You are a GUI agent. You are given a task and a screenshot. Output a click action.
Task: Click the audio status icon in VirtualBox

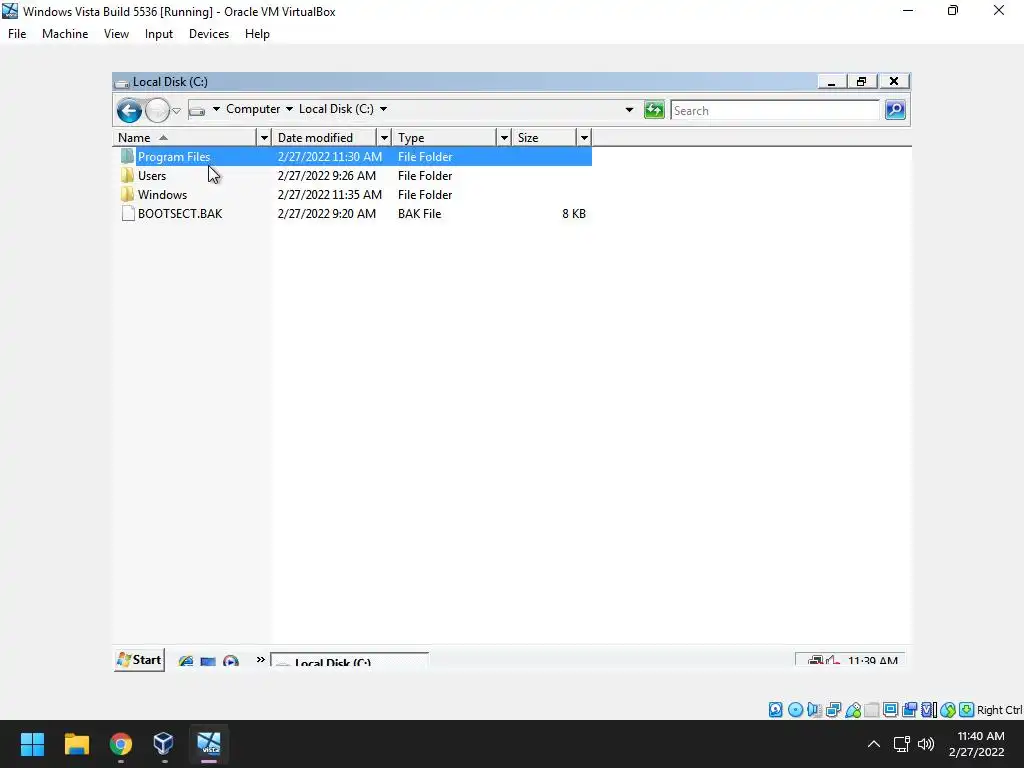pyautogui.click(x=814, y=710)
